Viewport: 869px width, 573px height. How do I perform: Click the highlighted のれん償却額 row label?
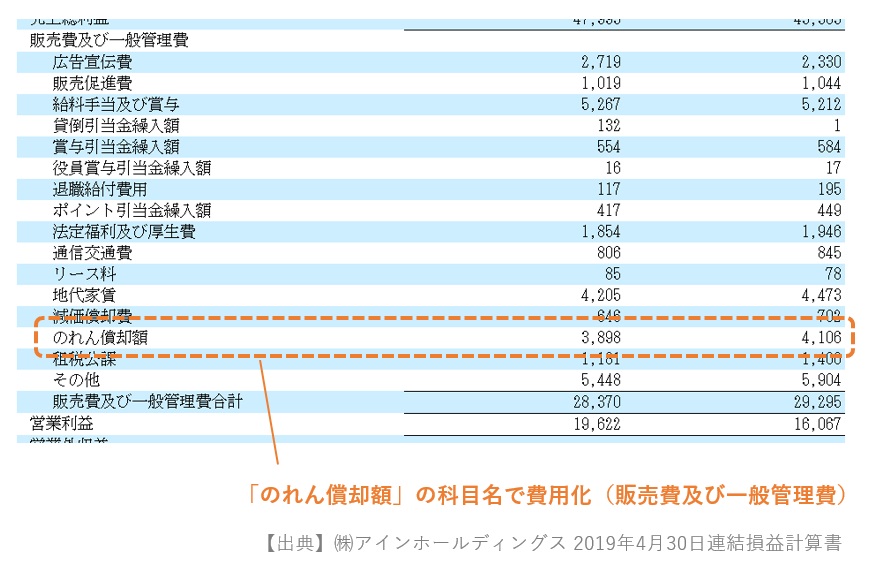[100, 338]
